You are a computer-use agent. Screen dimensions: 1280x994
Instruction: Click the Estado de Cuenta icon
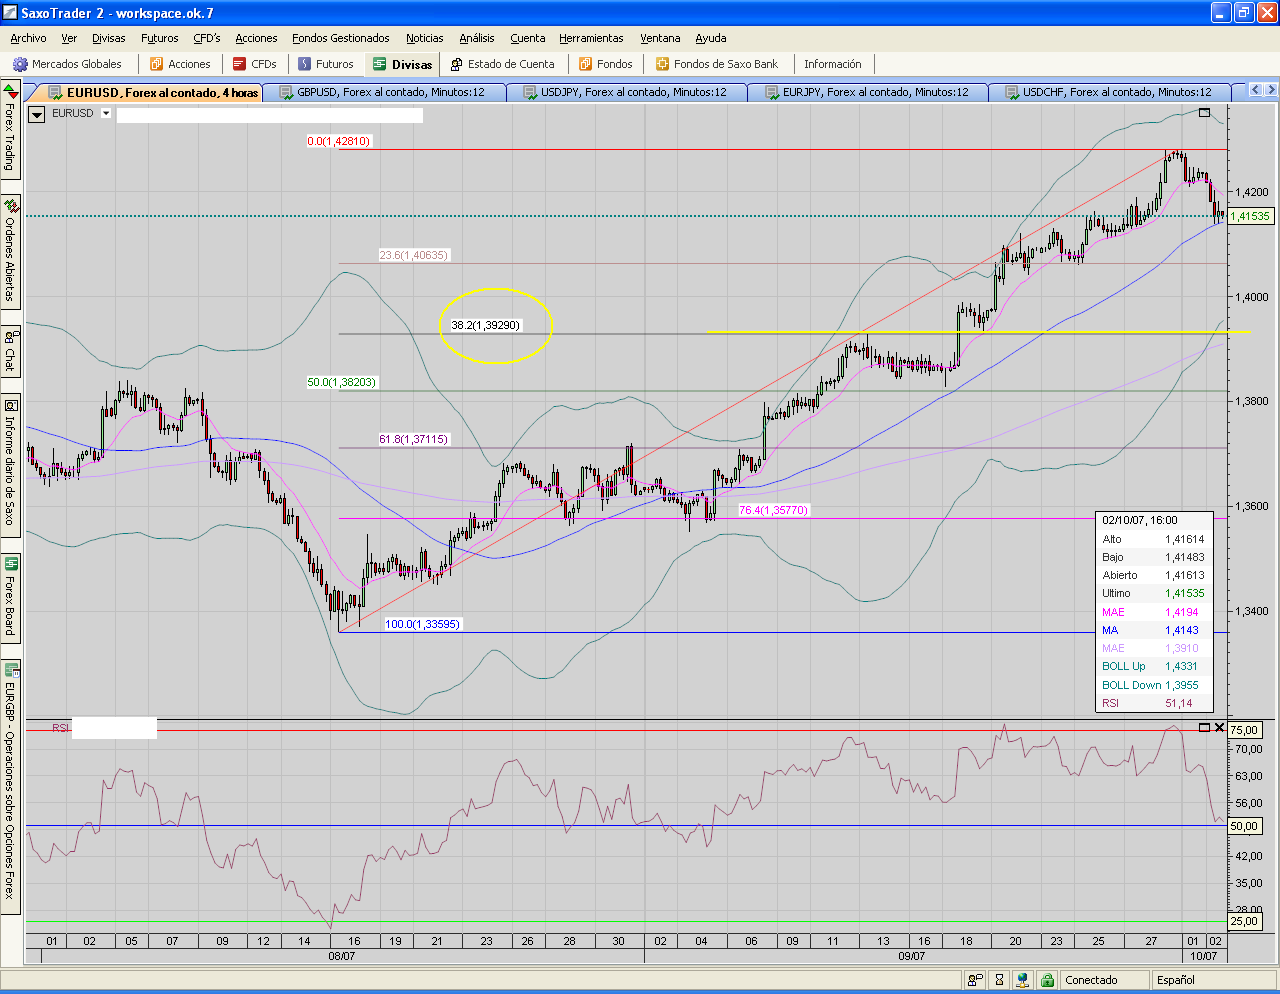coord(456,64)
